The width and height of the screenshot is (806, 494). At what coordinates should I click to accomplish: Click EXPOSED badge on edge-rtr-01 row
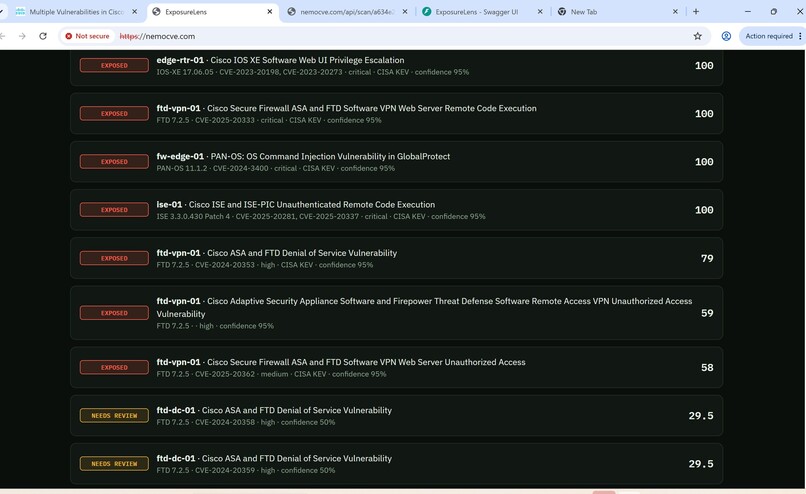click(x=114, y=65)
